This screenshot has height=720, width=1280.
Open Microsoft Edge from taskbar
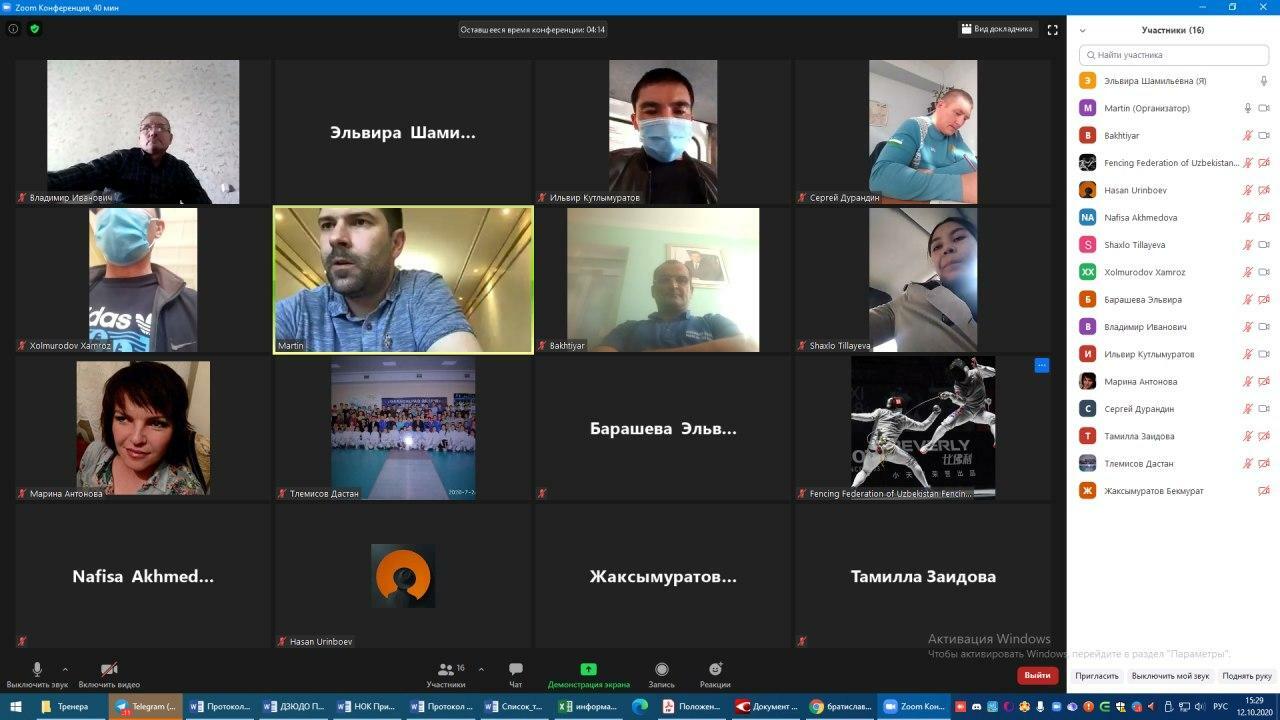click(640, 706)
